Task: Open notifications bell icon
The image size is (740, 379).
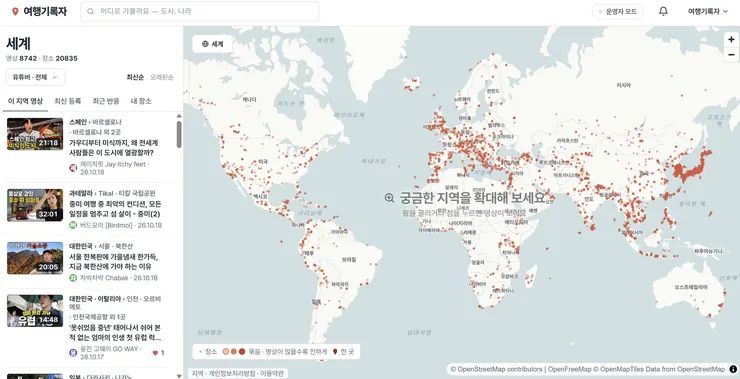Action: click(x=663, y=11)
